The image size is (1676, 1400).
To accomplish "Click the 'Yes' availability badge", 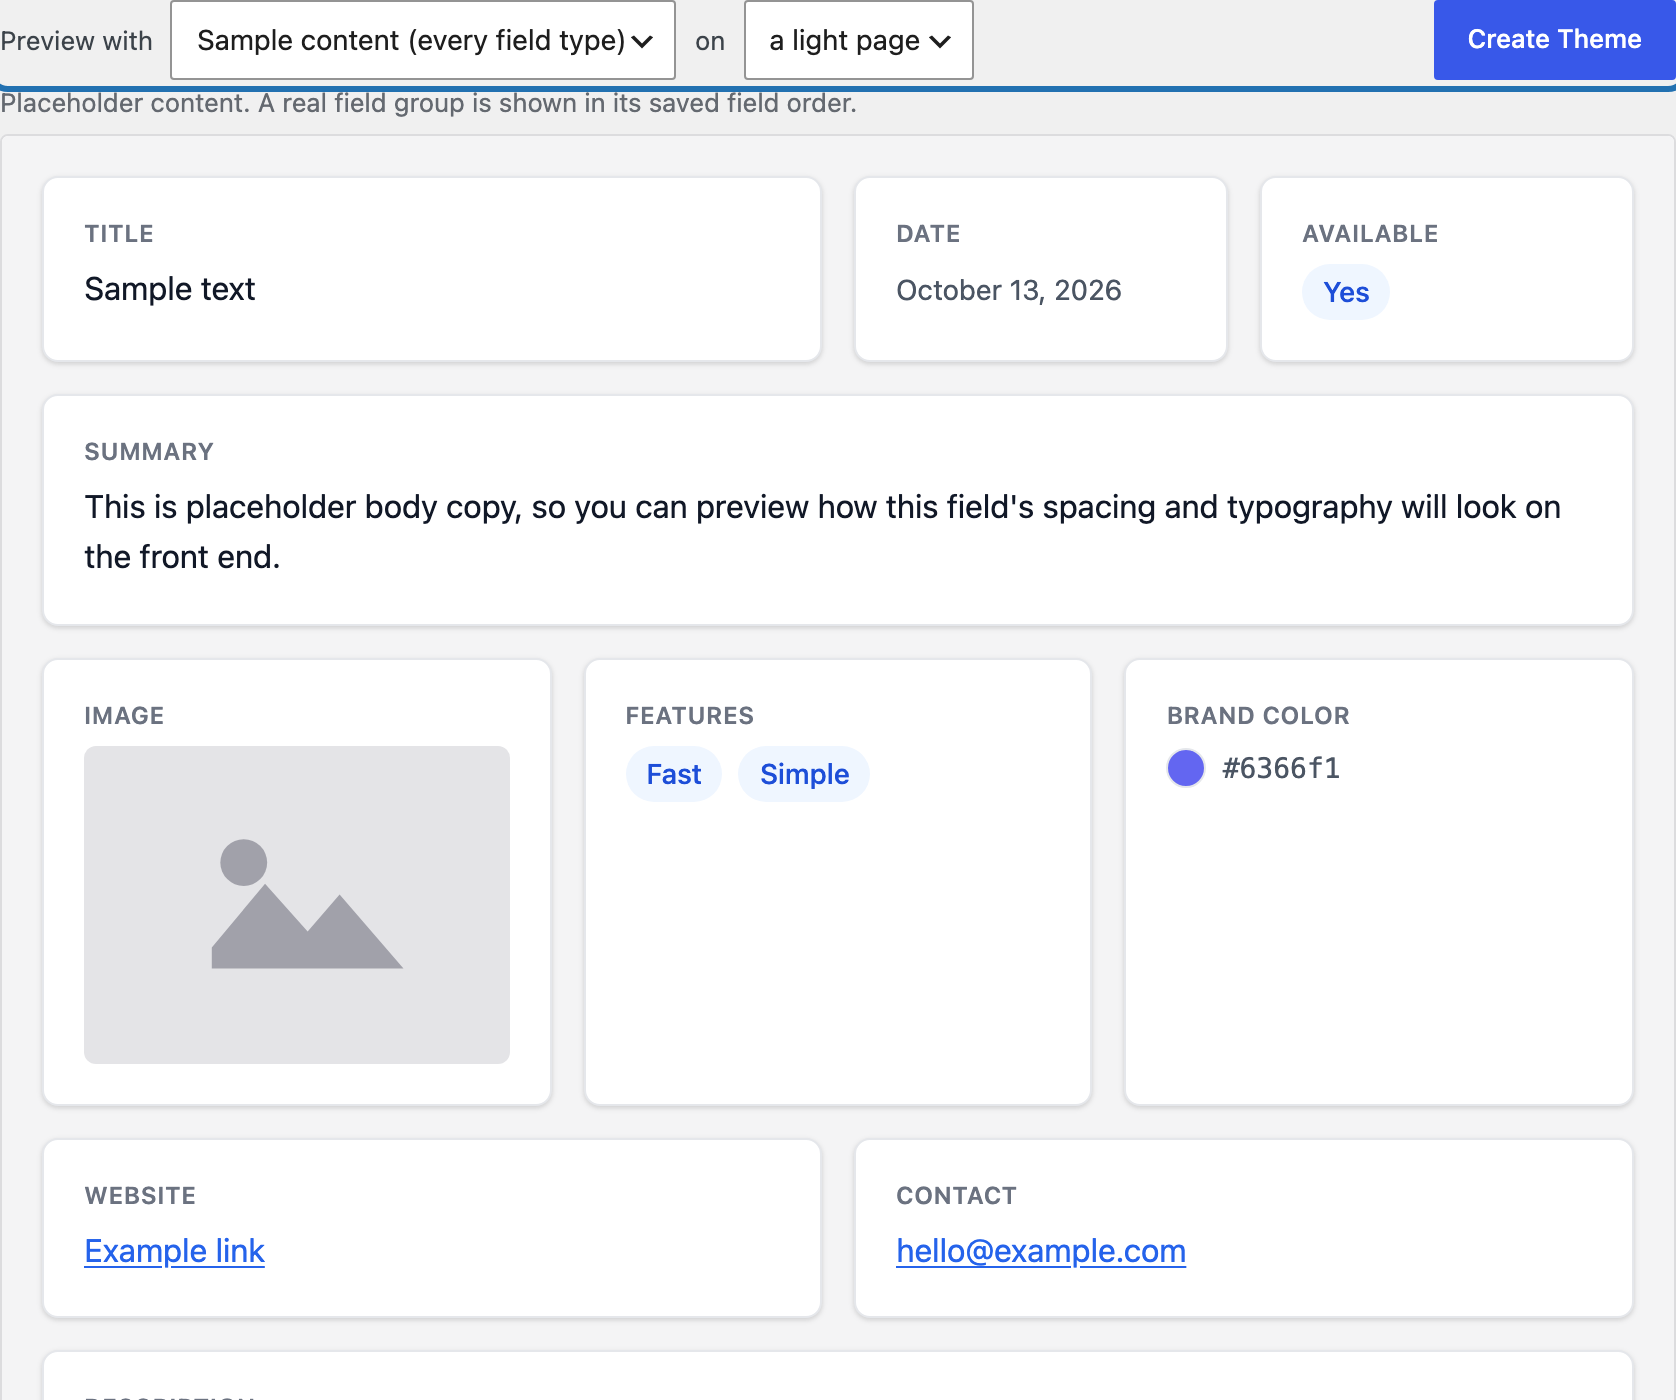I will coord(1346,292).
